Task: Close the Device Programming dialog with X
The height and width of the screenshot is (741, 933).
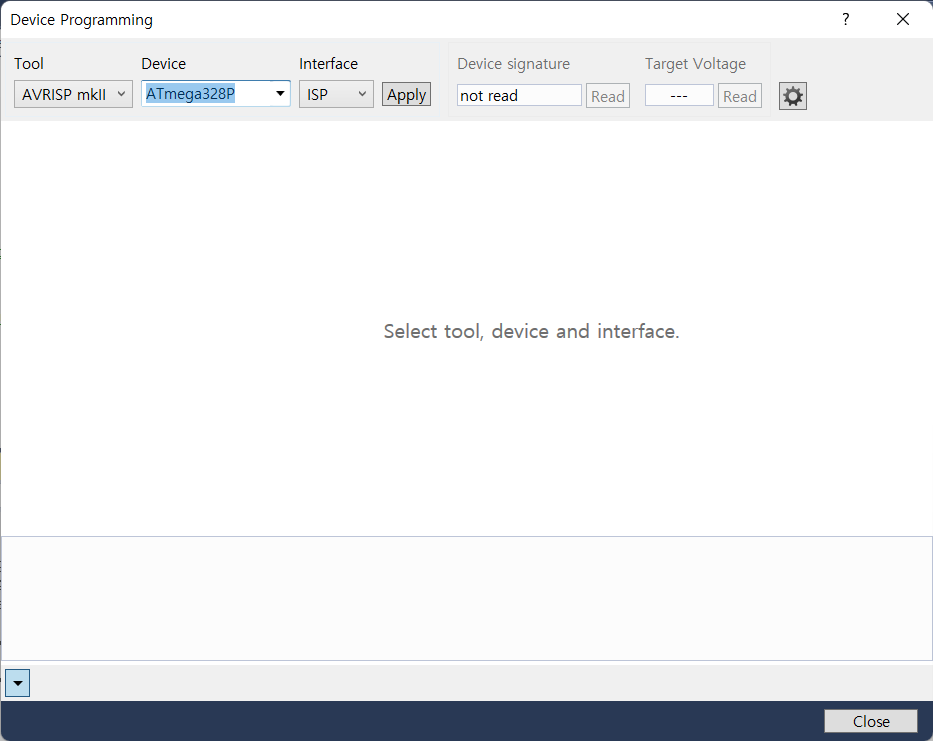Action: (903, 20)
